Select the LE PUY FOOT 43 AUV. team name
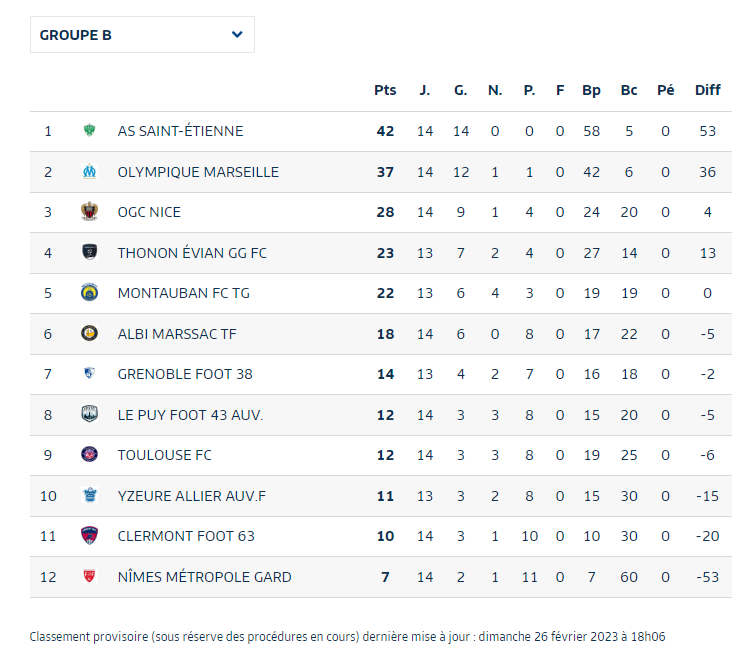 (x=190, y=415)
